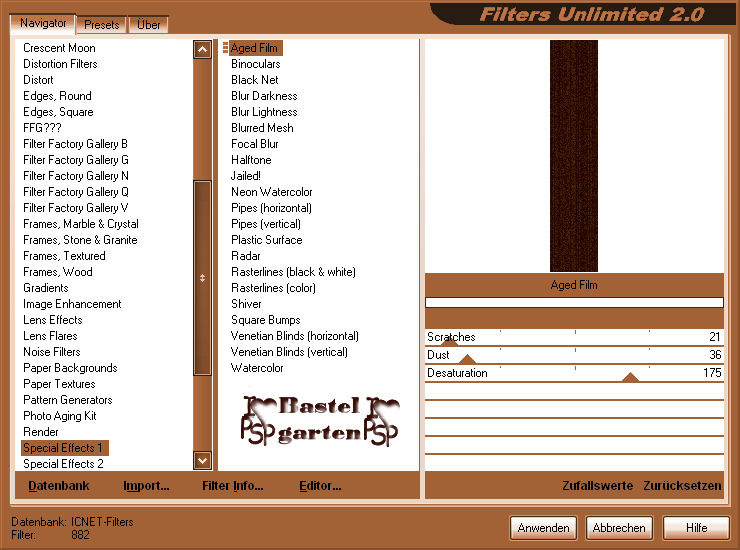
Task: Select Blur Darkness filter
Action: pos(264,96)
